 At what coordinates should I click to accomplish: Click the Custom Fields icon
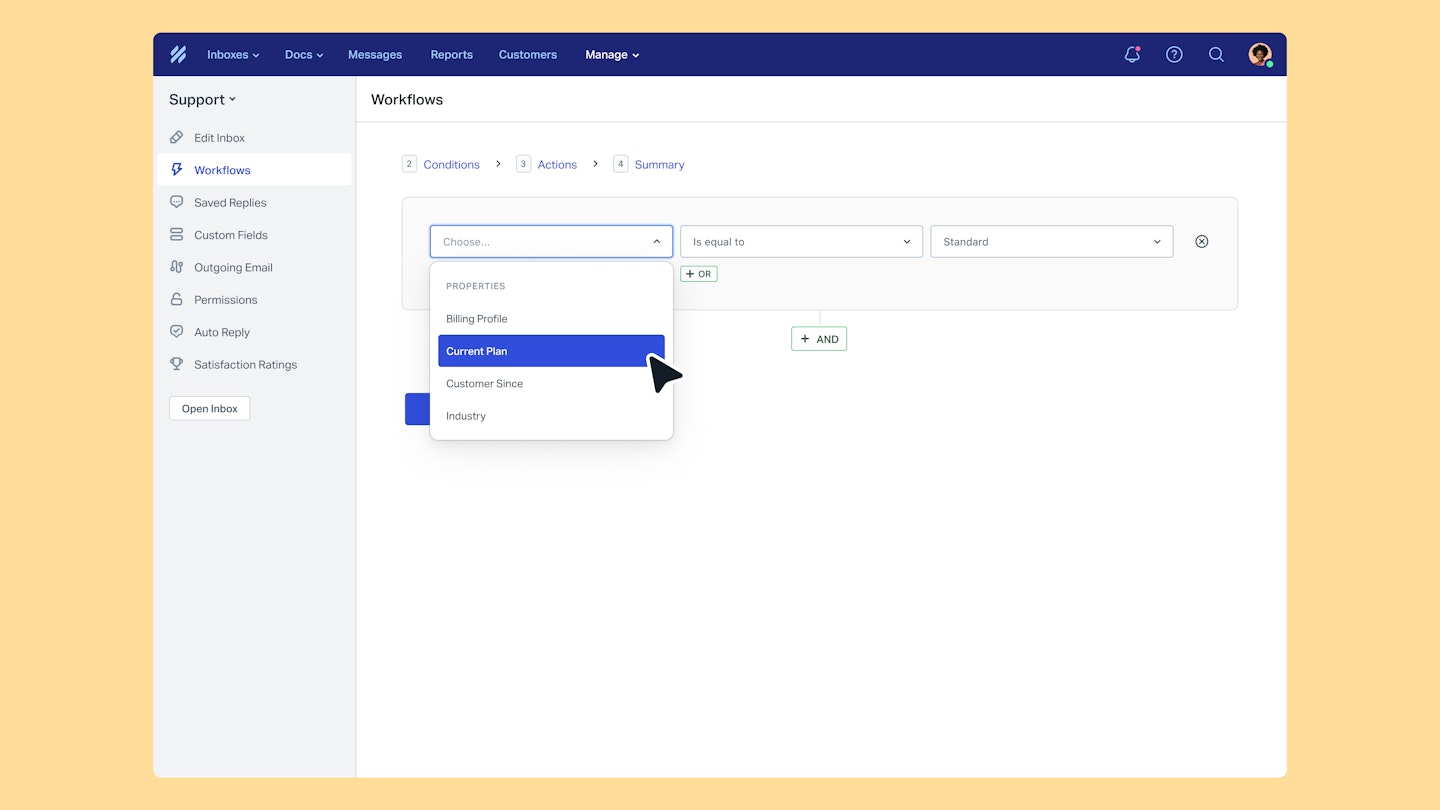tap(176, 235)
